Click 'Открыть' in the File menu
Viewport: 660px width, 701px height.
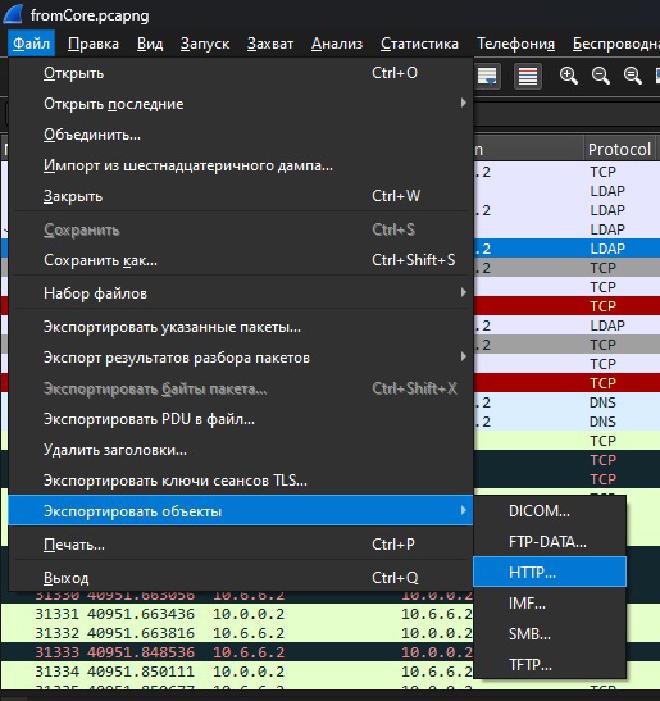click(x=74, y=73)
